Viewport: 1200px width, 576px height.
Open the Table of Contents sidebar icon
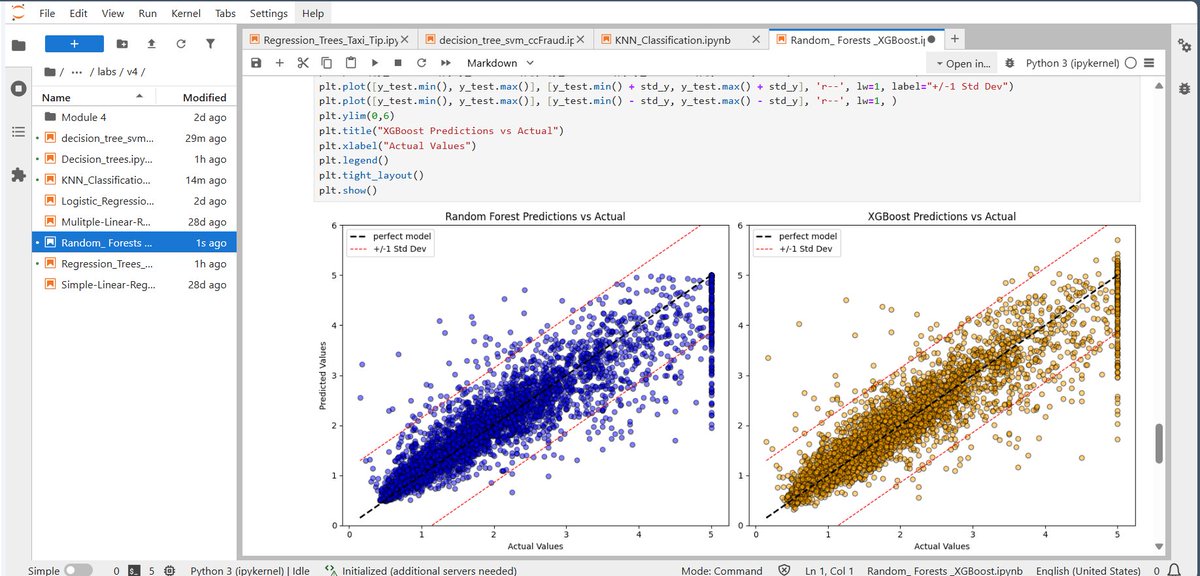click(x=18, y=132)
